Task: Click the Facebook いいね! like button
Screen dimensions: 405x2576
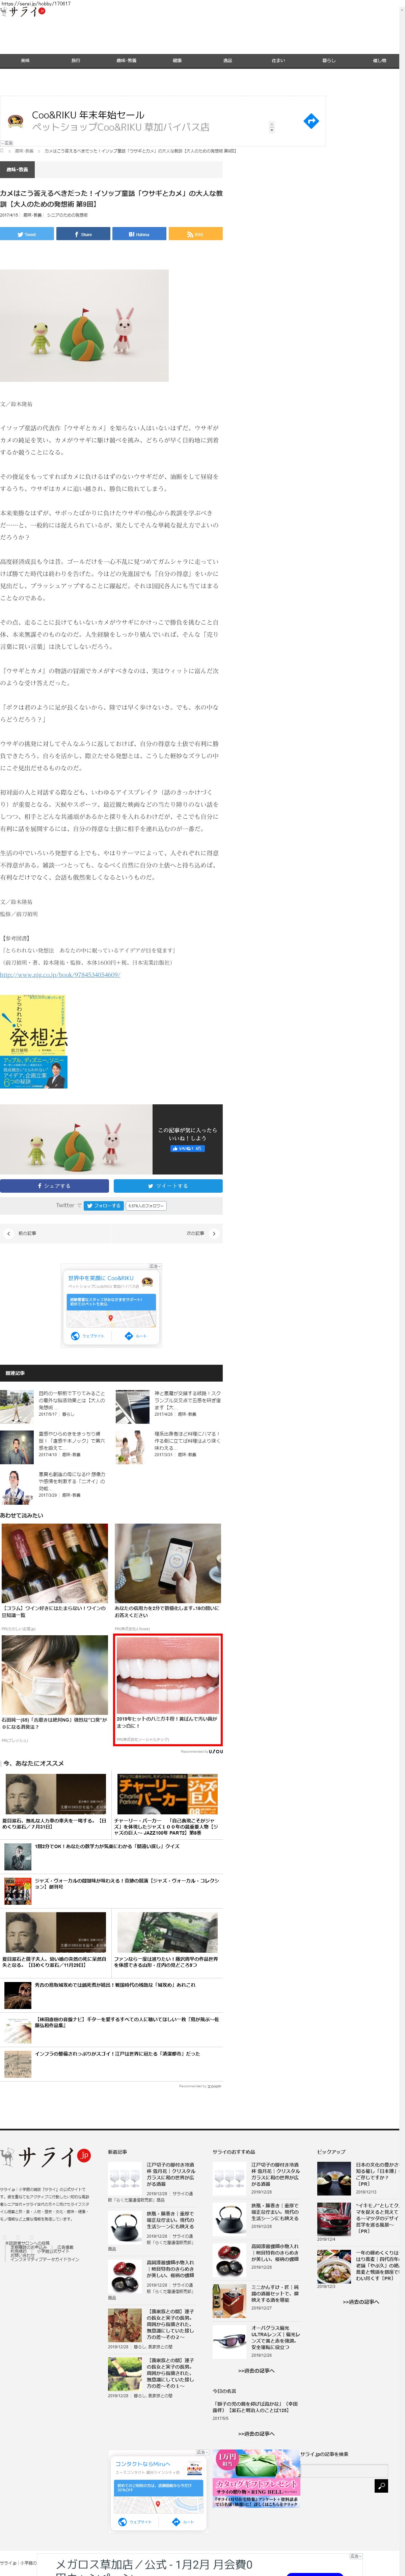Action: coord(187,1148)
